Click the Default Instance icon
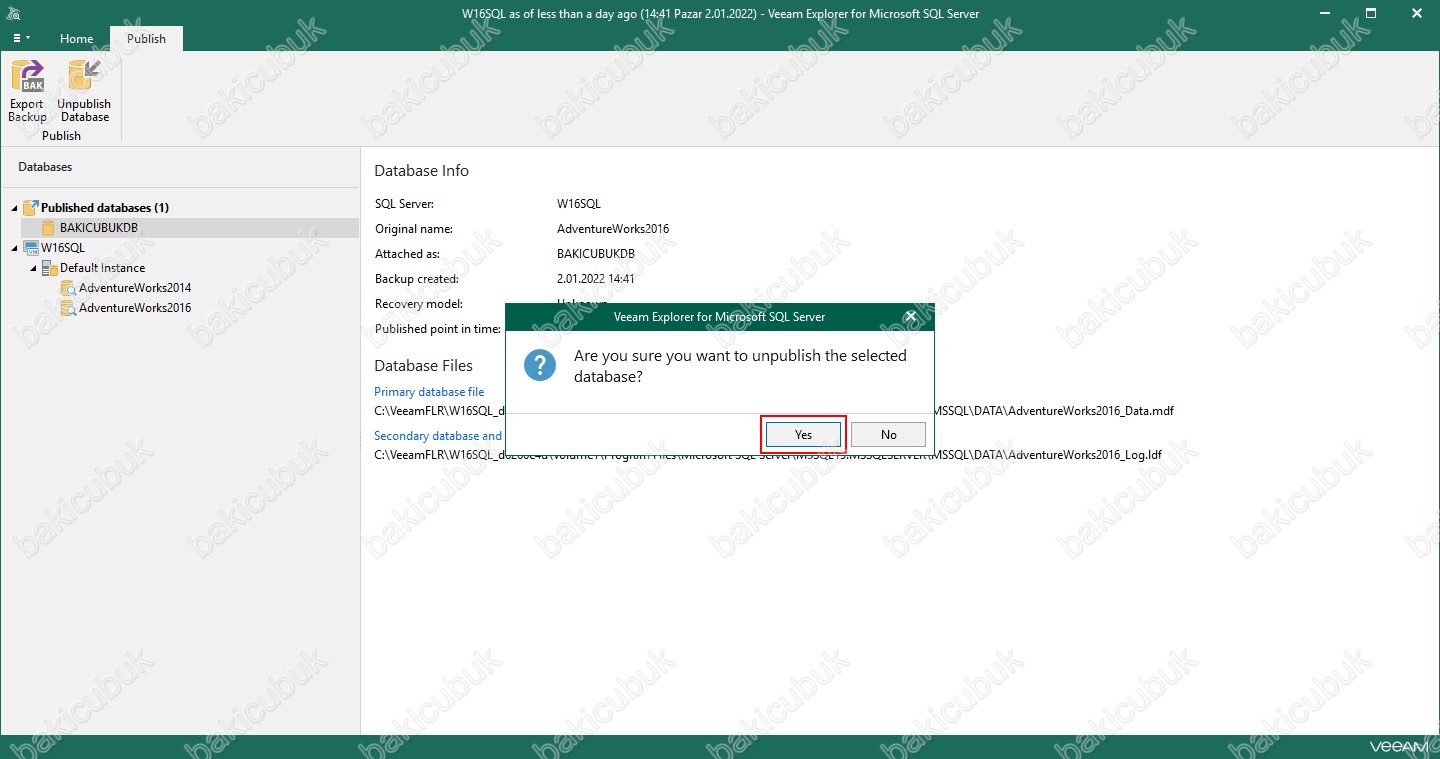 click(49, 268)
